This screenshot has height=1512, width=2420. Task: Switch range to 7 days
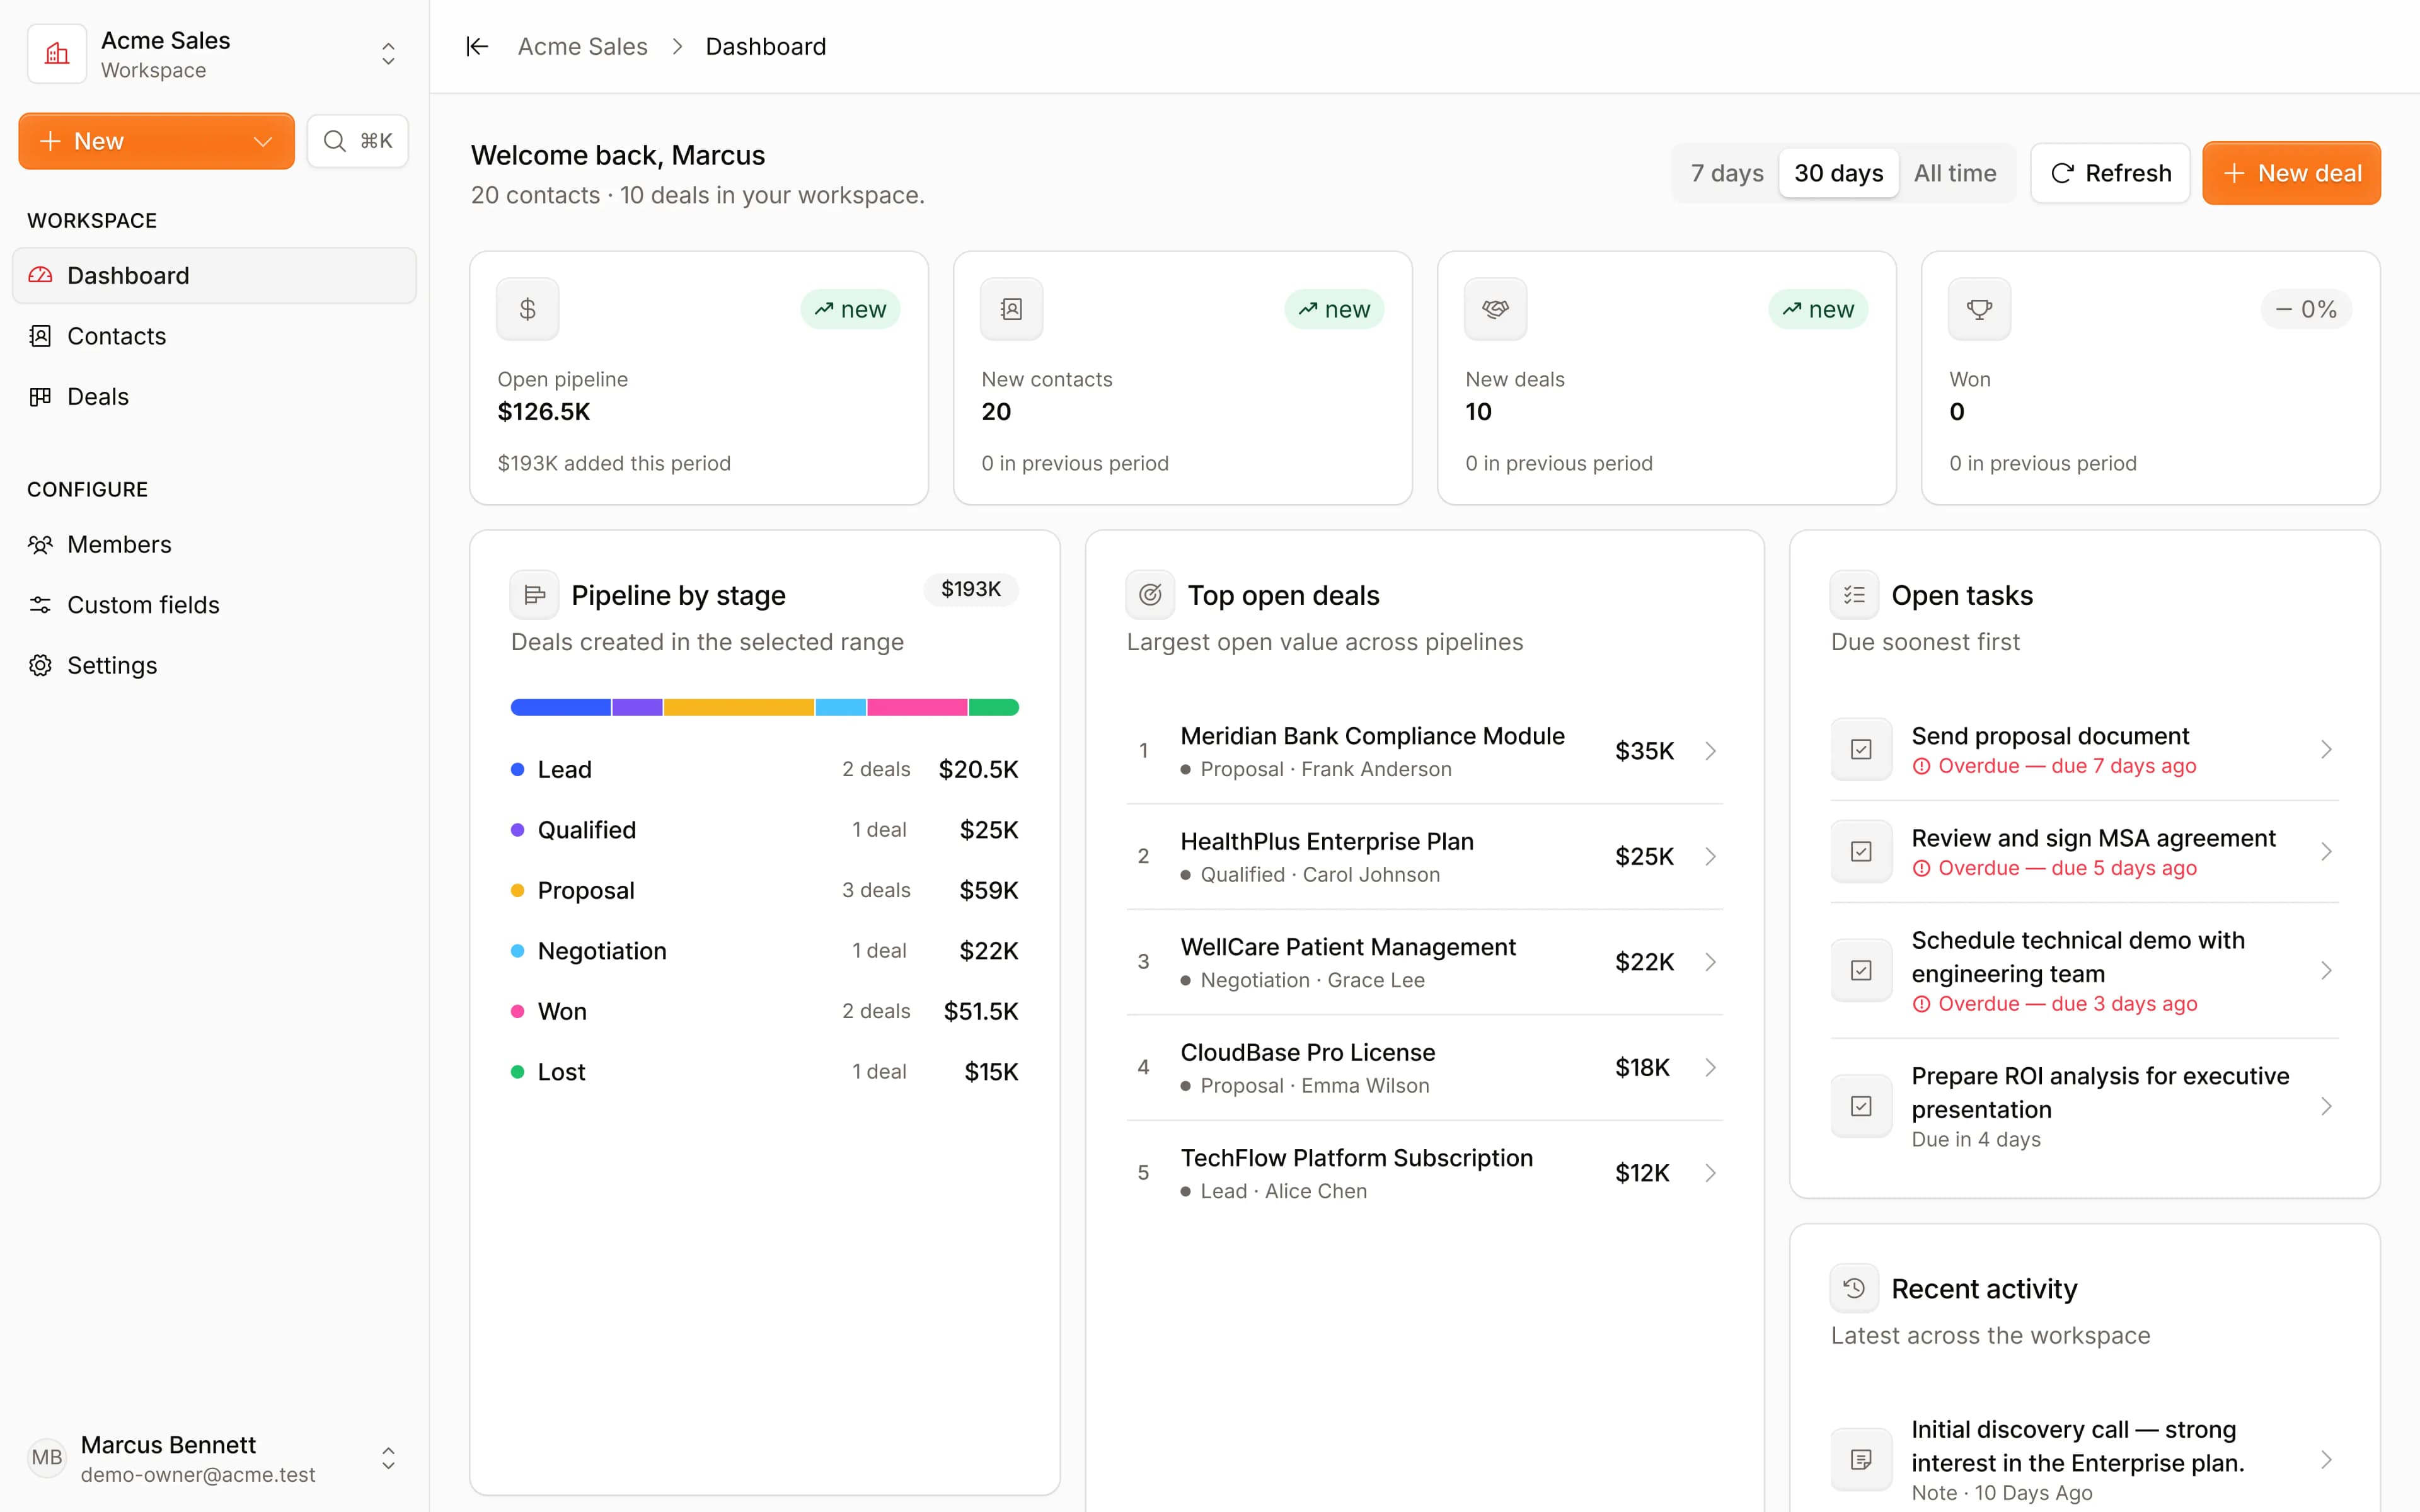[1727, 173]
